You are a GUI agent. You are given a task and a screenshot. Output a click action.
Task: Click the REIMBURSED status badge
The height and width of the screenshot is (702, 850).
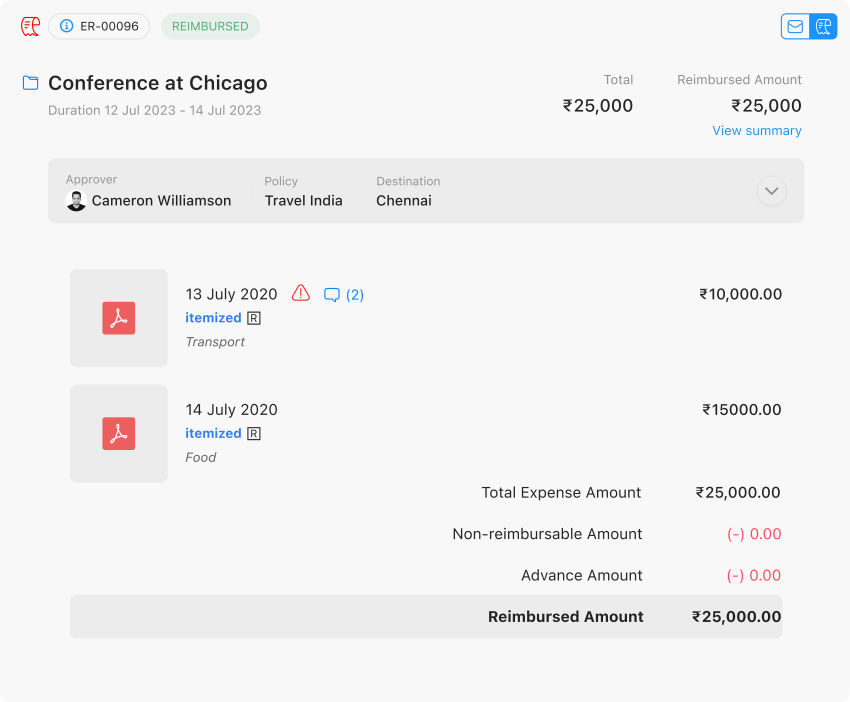(210, 26)
